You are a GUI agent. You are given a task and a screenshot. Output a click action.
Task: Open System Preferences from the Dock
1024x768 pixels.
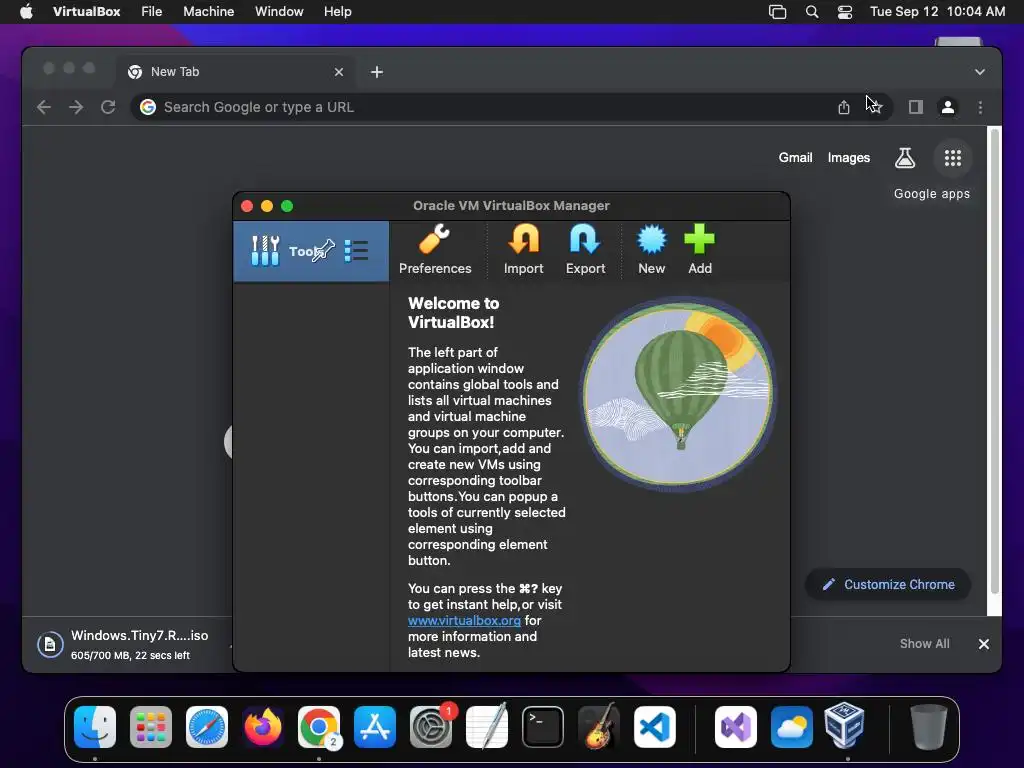pos(431,726)
